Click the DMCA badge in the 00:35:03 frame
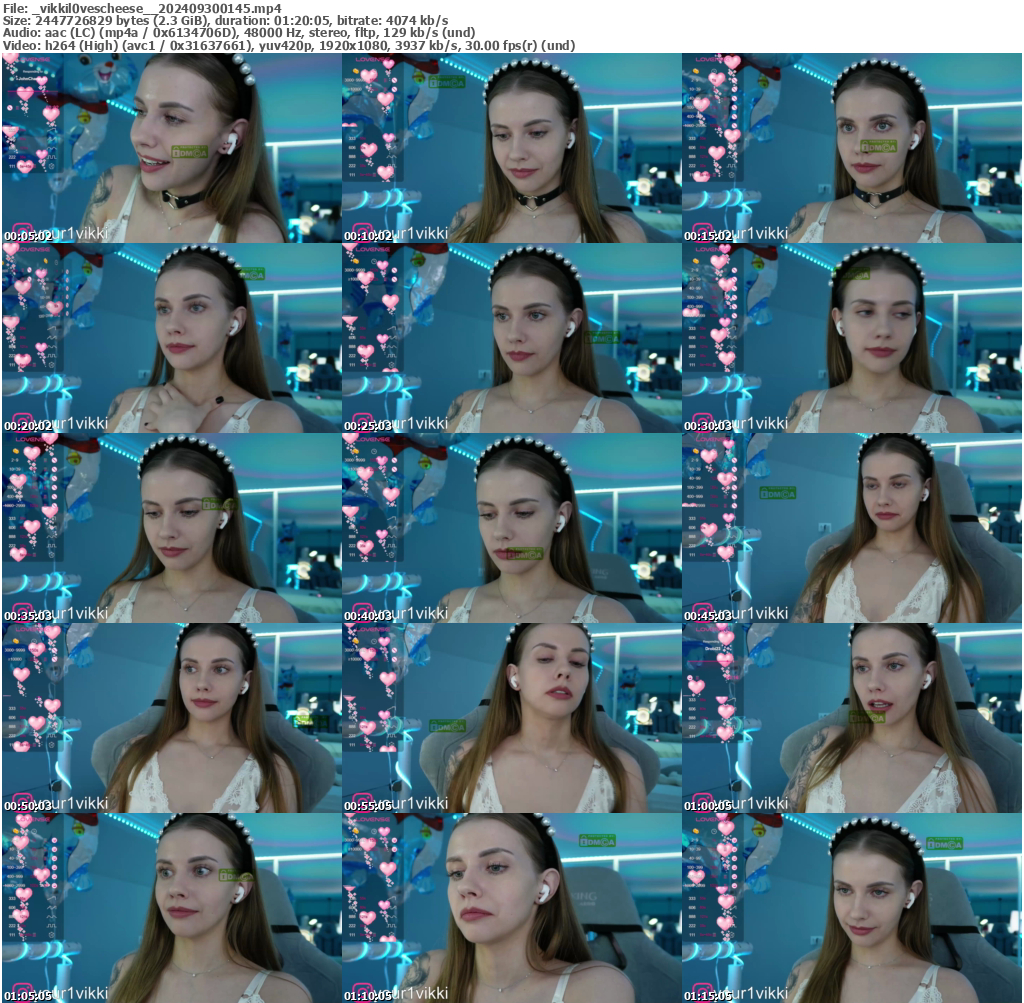Image resolution: width=1024 pixels, height=1003 pixels. click(x=217, y=505)
